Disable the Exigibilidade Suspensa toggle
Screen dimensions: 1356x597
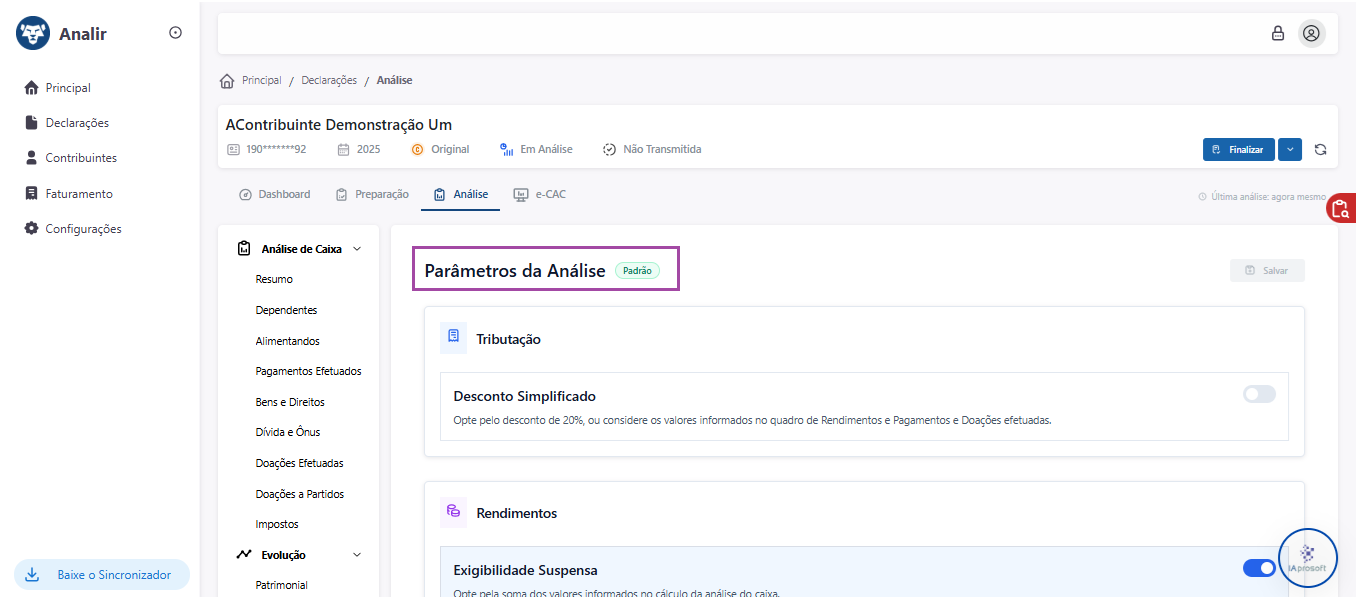(x=1259, y=568)
